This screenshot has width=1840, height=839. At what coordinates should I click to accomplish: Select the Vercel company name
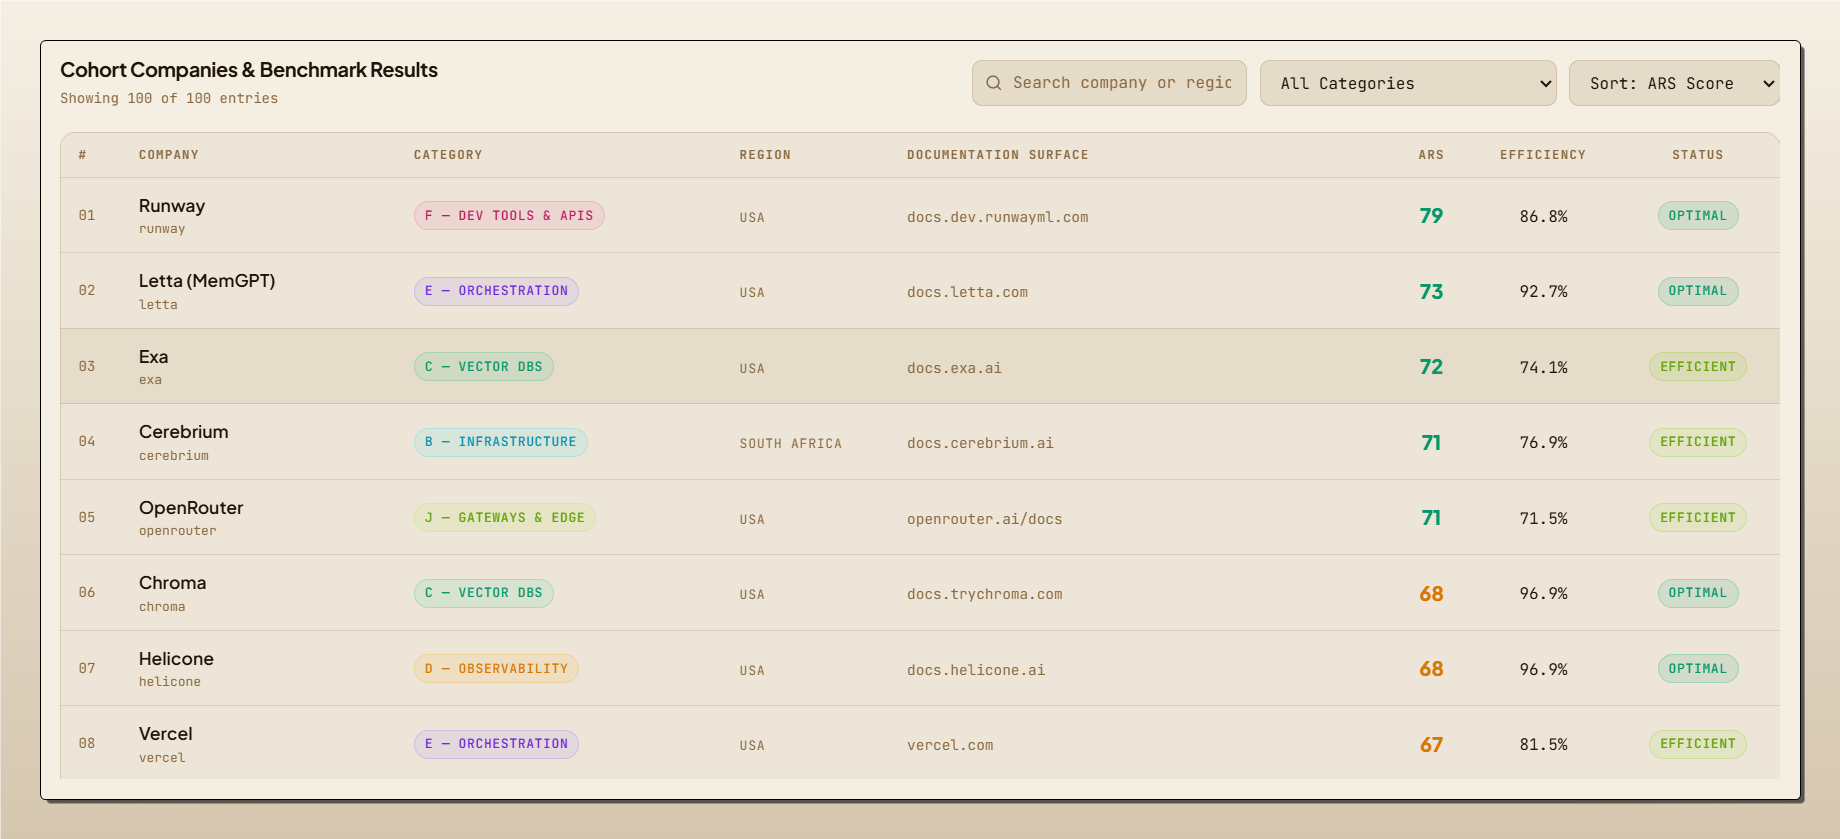(166, 734)
